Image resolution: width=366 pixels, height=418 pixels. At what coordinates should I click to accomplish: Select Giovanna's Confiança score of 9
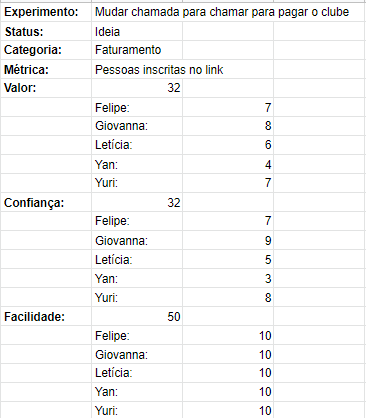(x=228, y=240)
